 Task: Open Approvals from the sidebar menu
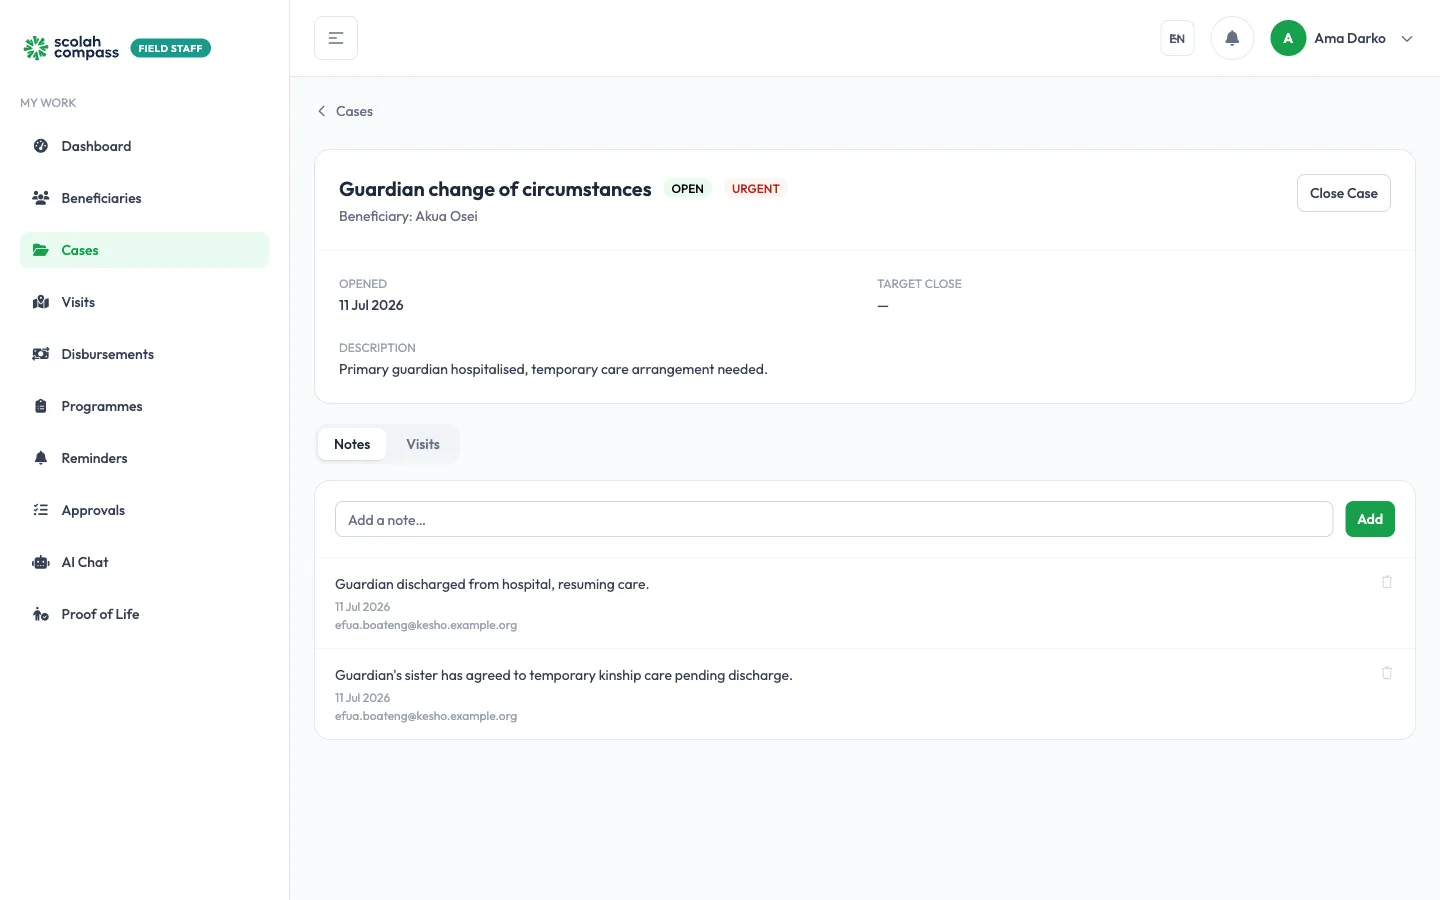point(144,510)
